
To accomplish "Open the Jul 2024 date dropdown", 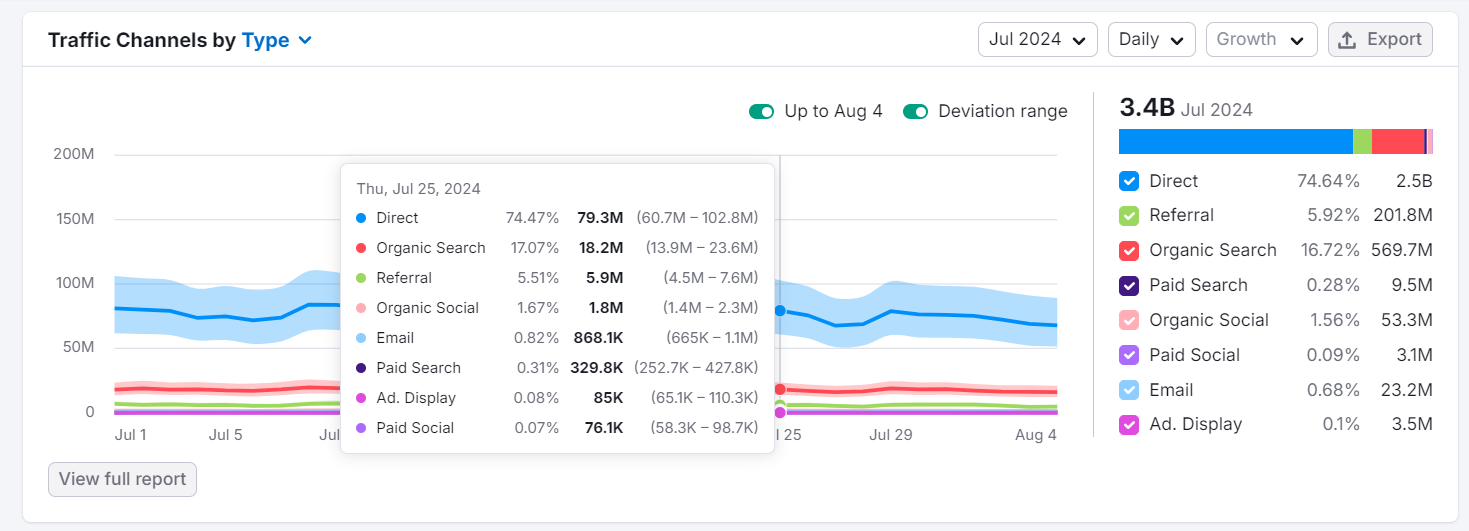I will (1038, 39).
